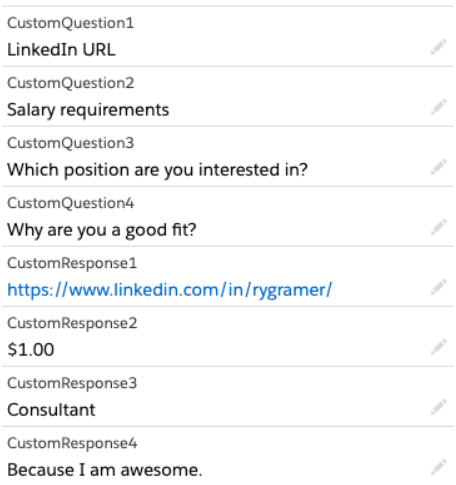The height and width of the screenshot is (485, 456).
Task: Click the $1.00 response value
Action: tap(31, 350)
